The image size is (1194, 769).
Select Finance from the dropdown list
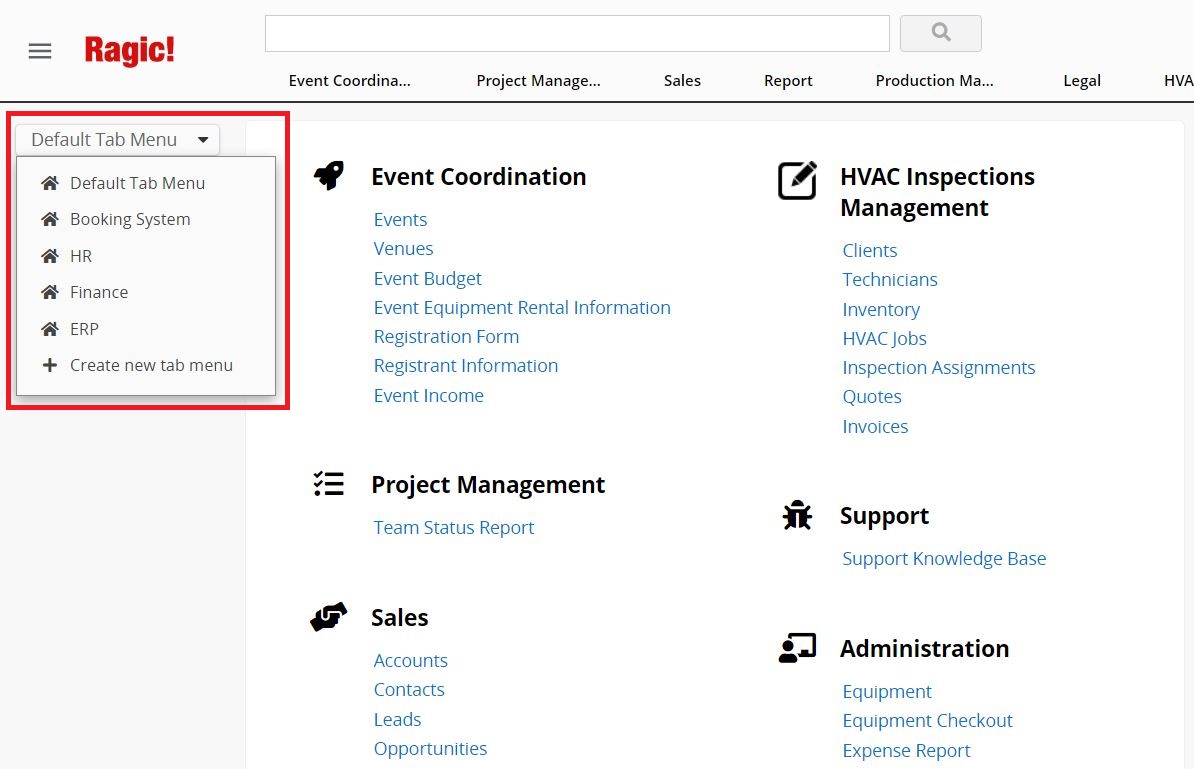click(99, 292)
